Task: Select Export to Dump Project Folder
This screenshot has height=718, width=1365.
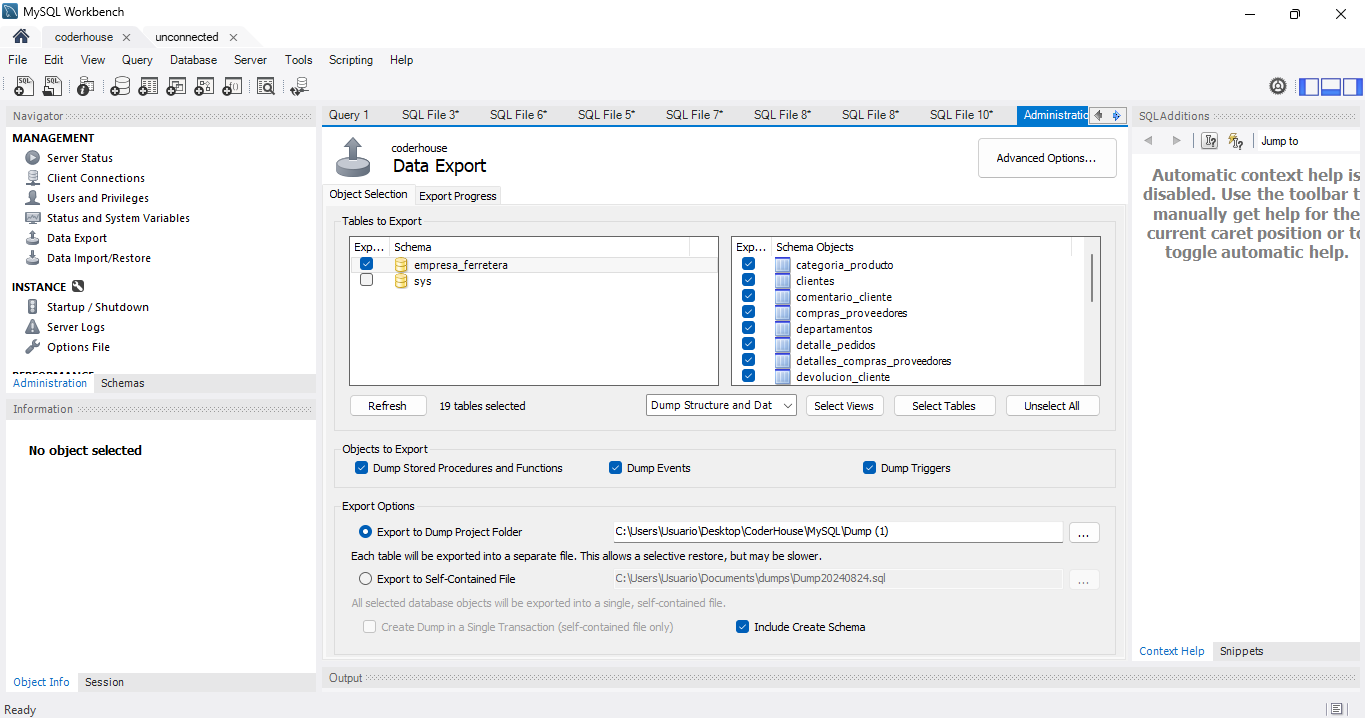Action: pos(365,532)
